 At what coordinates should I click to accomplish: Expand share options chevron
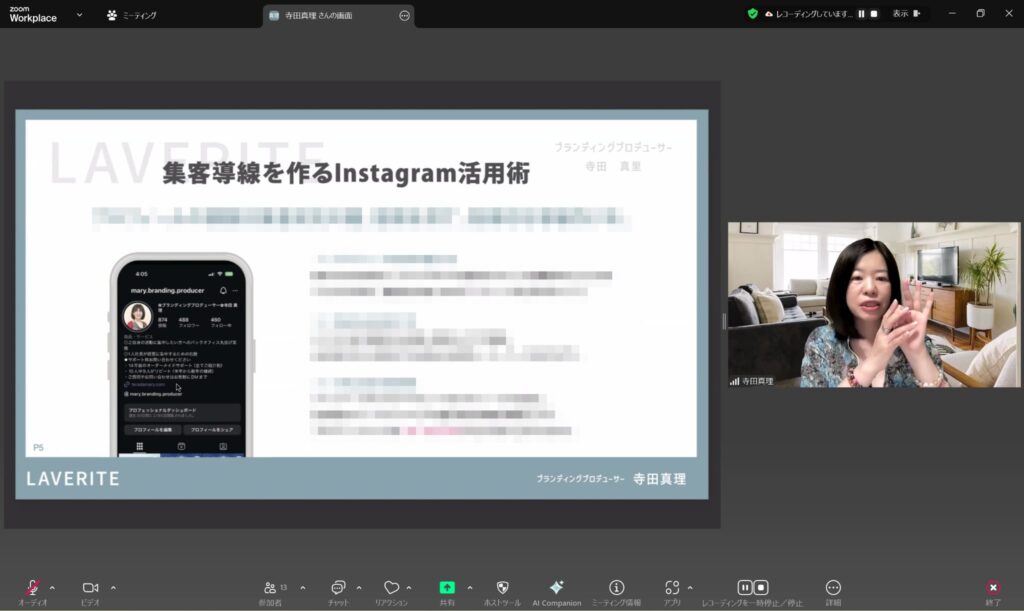pyautogui.click(x=470, y=588)
